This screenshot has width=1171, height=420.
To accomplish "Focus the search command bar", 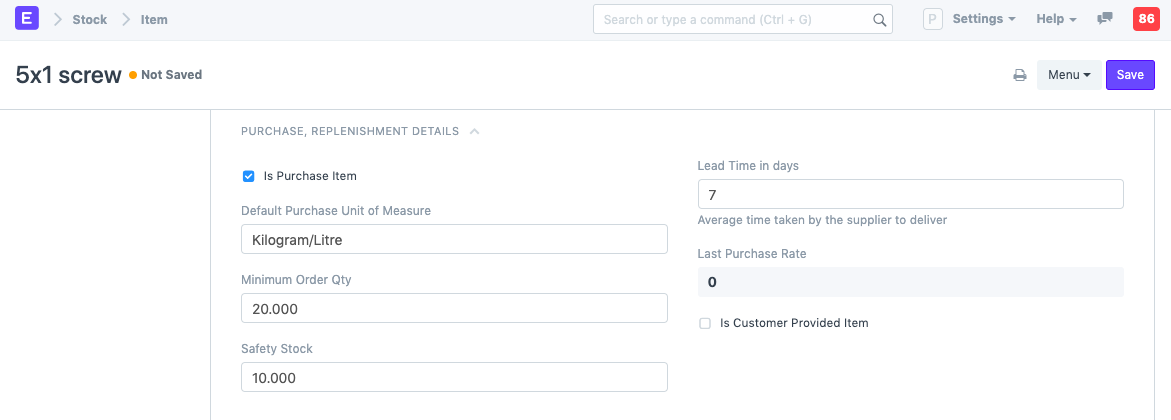I will tap(742, 19).
